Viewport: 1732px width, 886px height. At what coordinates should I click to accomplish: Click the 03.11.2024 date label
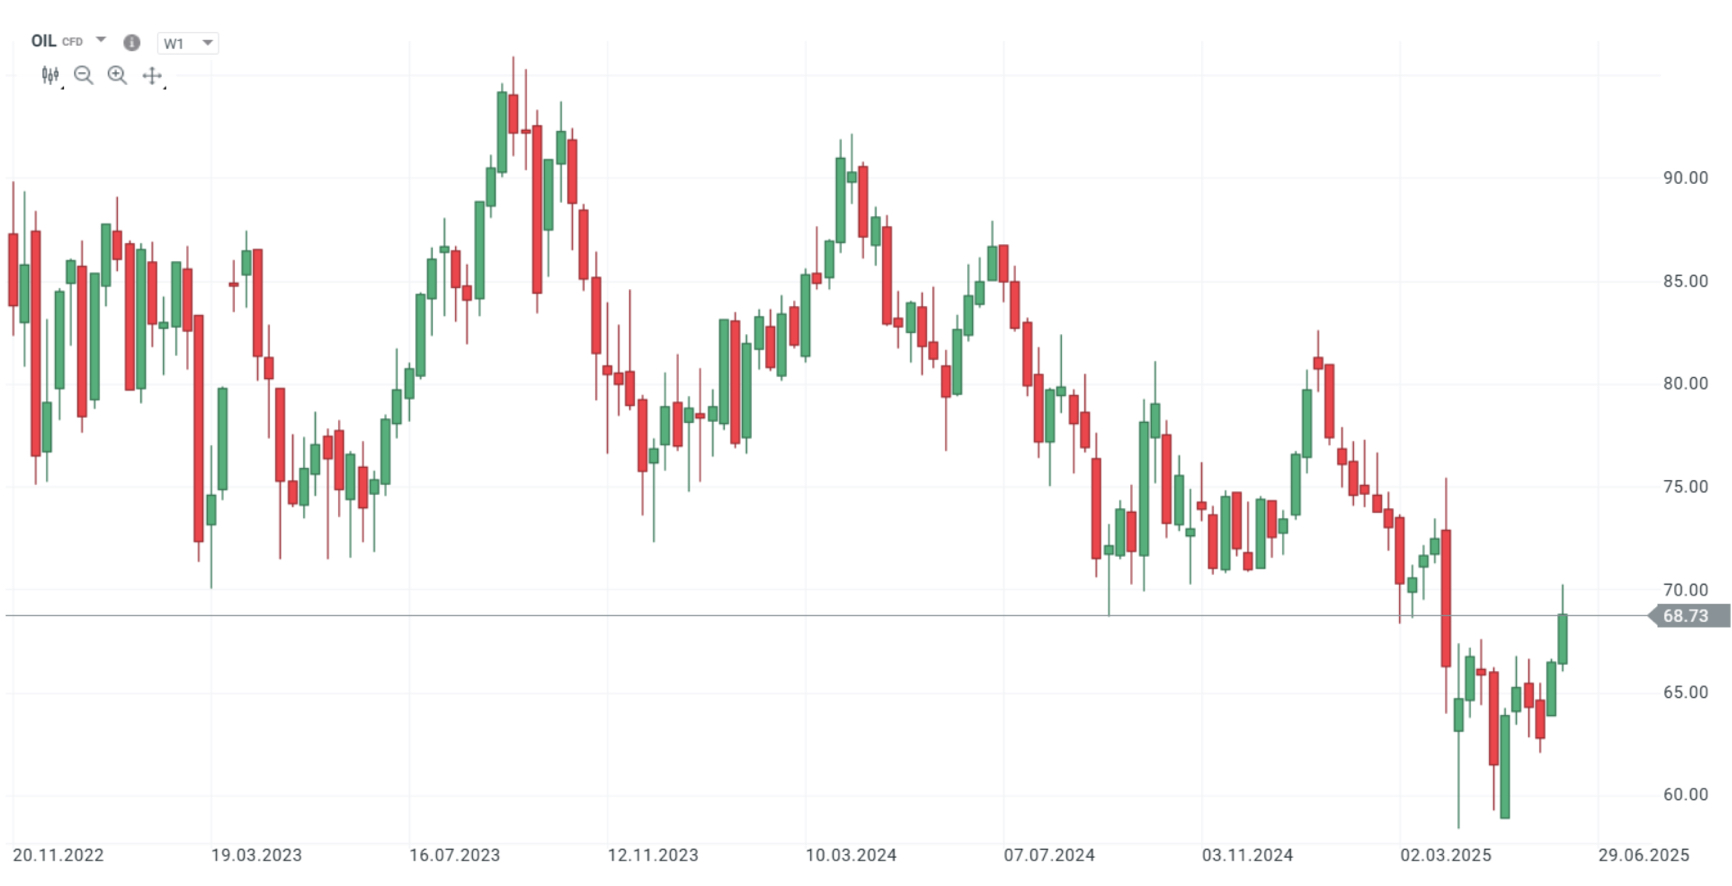pos(1247,855)
